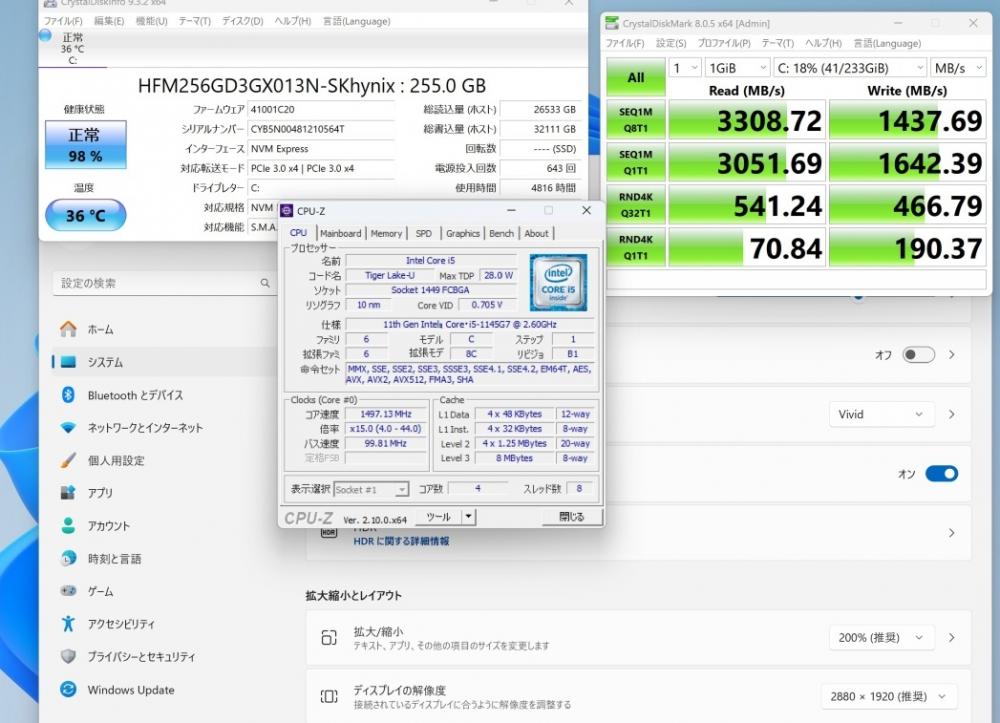Run the SEQ1M Q1T1 benchmark
The image size is (1000, 723).
coord(636,163)
